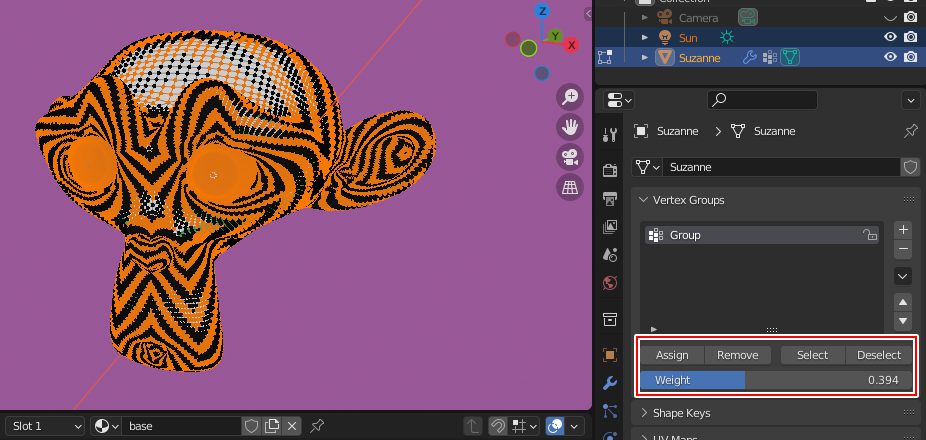Click the pan hand viewport gizmo
Screen dimensions: 926x440
(x=570, y=127)
